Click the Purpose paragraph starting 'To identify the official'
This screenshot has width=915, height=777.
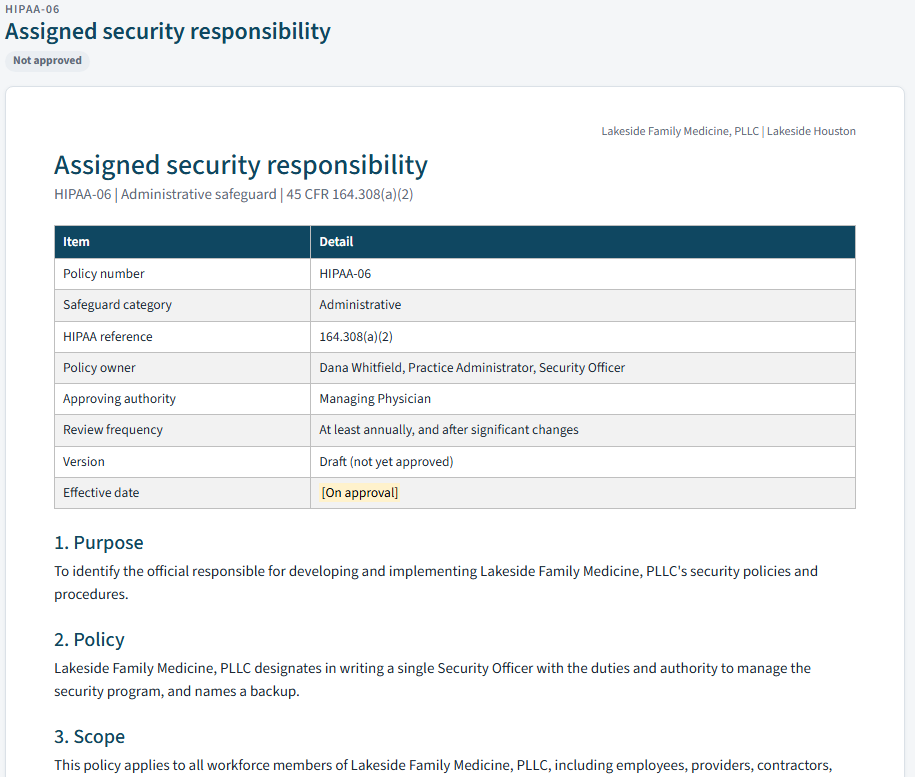pos(436,583)
